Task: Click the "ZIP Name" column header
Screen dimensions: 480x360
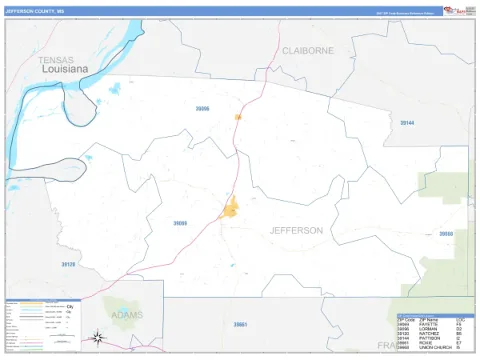Action: [x=429, y=320]
